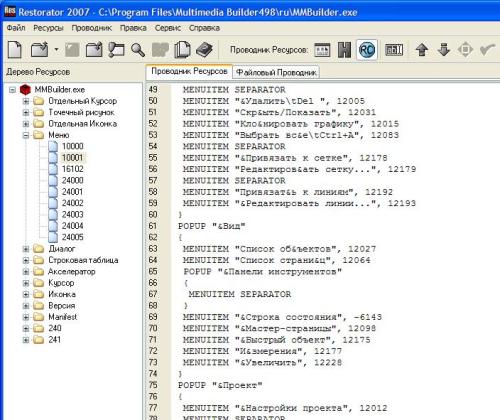Switch to Hex view mode icon
Image resolution: width=500 pixels, height=420 pixels.
point(344,50)
